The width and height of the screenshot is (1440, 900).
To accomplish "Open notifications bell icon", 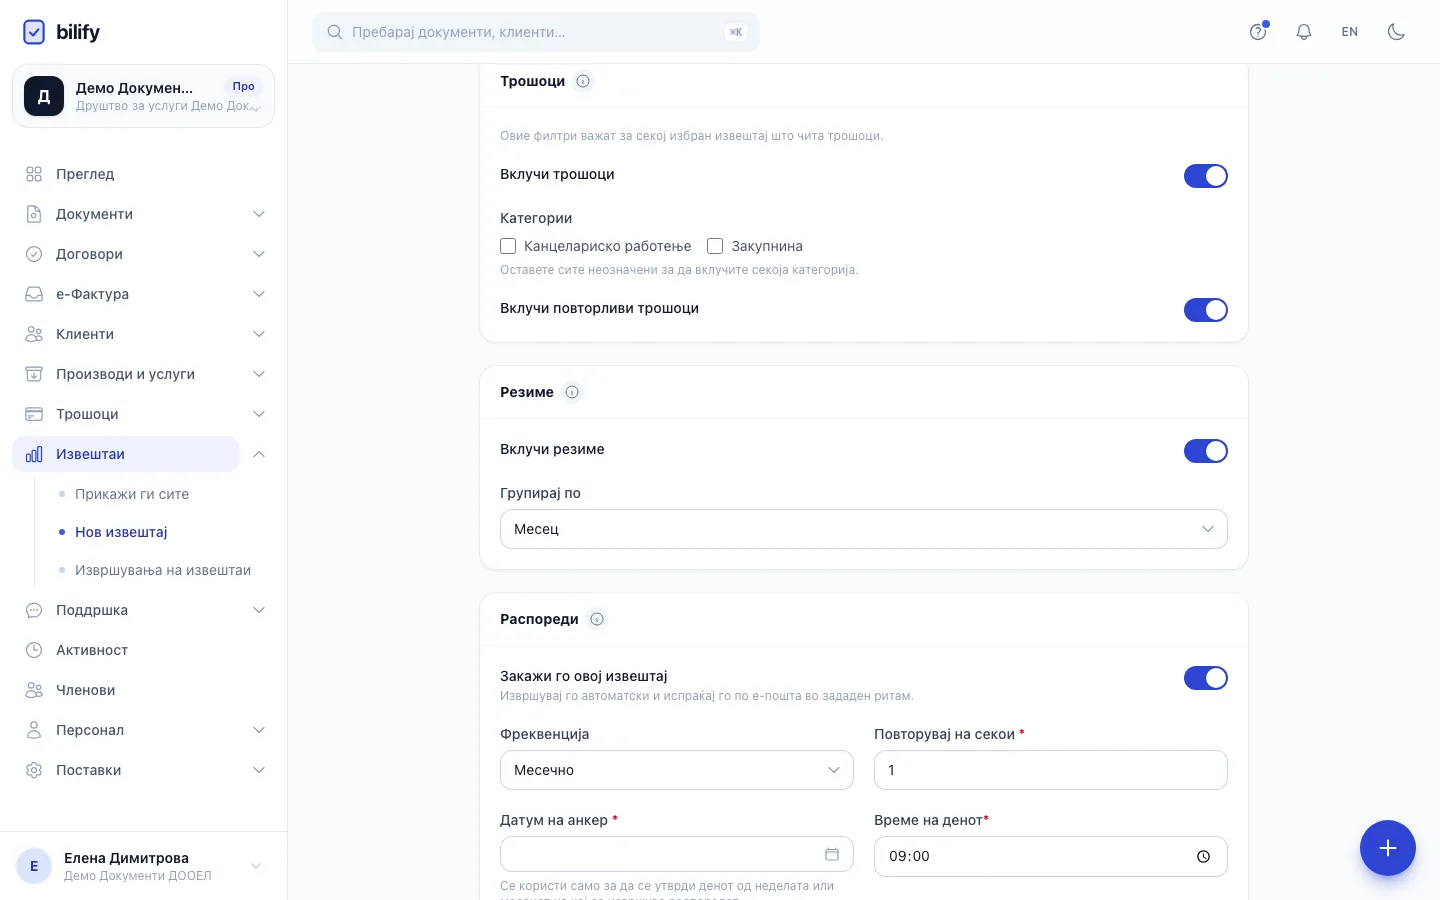I will tap(1304, 32).
